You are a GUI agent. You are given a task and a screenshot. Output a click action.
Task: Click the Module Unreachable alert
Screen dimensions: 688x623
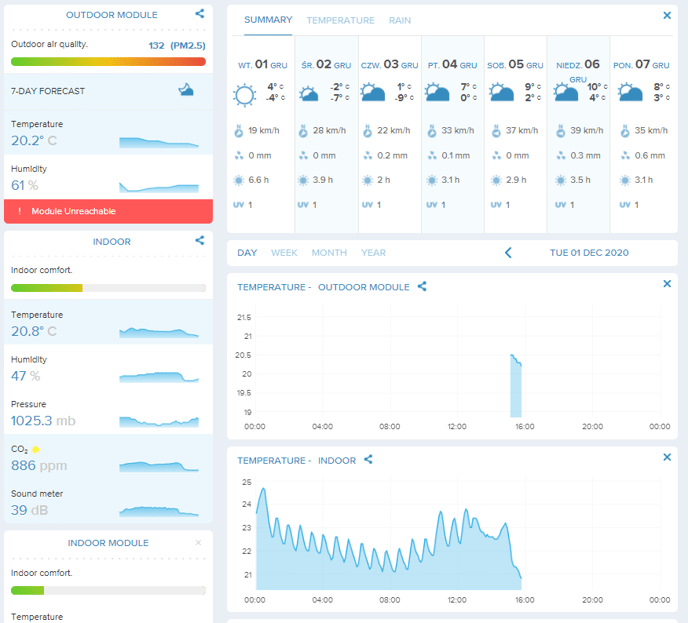click(x=108, y=211)
